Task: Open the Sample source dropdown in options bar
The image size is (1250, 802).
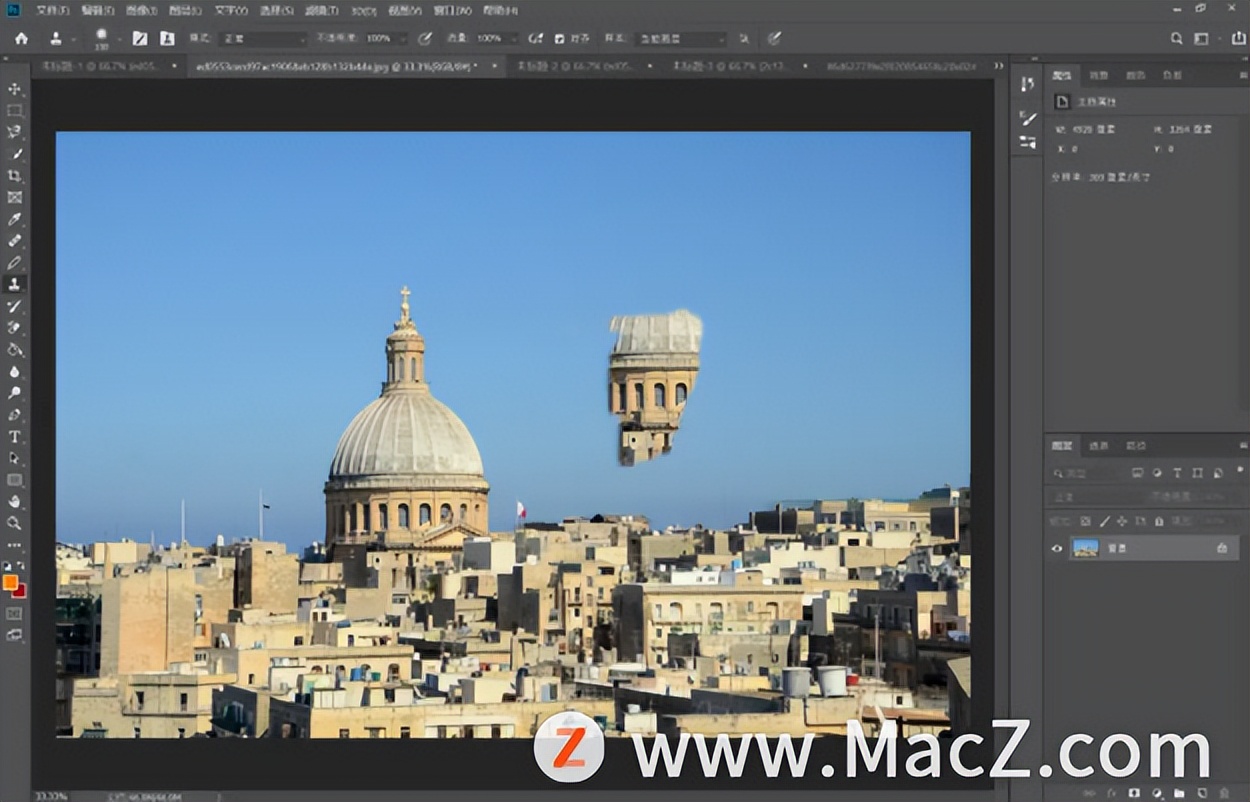Action: pos(680,38)
